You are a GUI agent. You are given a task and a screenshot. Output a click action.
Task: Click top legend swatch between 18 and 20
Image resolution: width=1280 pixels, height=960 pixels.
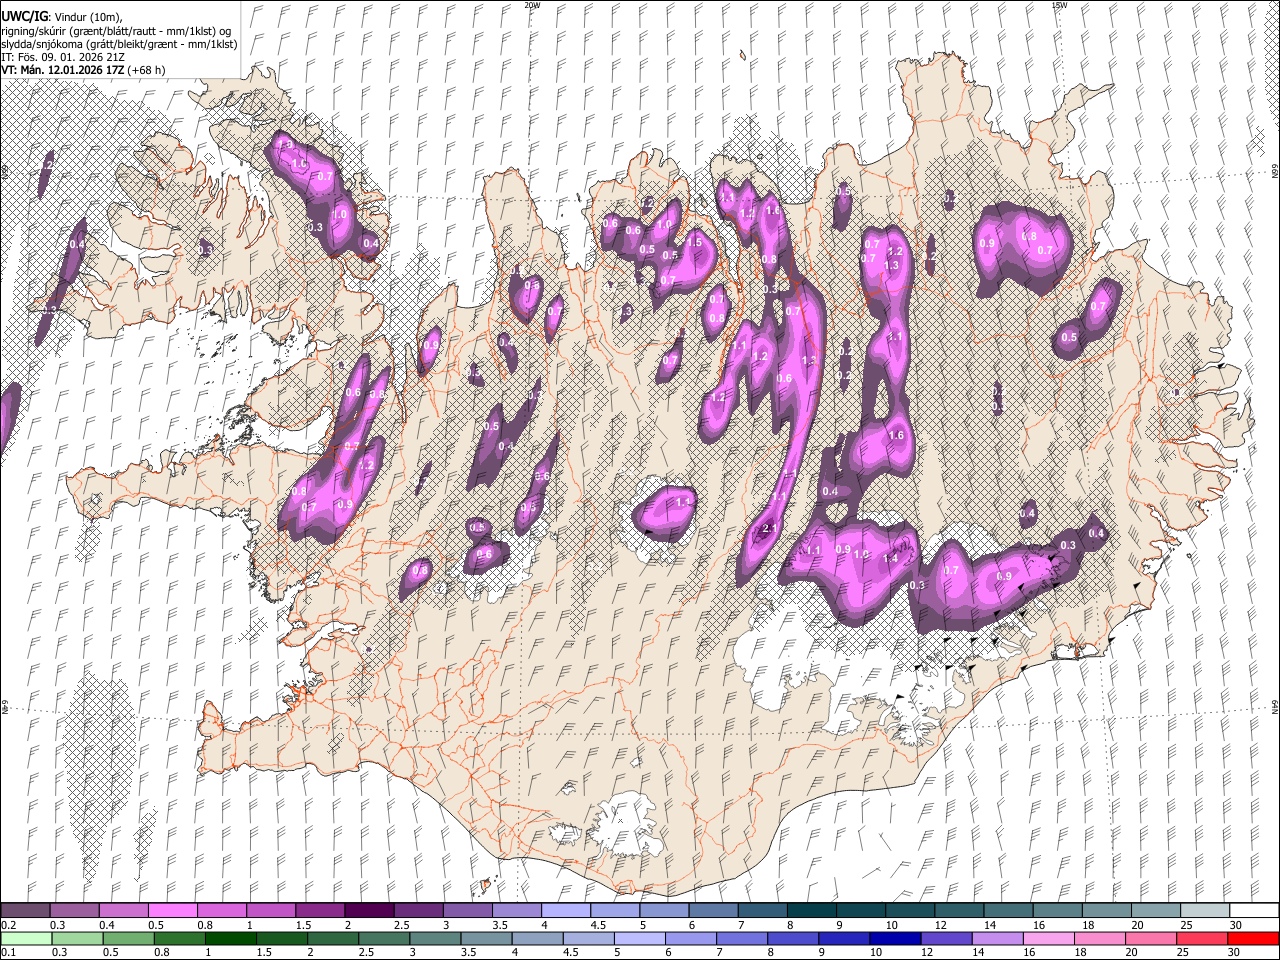(x=1107, y=910)
